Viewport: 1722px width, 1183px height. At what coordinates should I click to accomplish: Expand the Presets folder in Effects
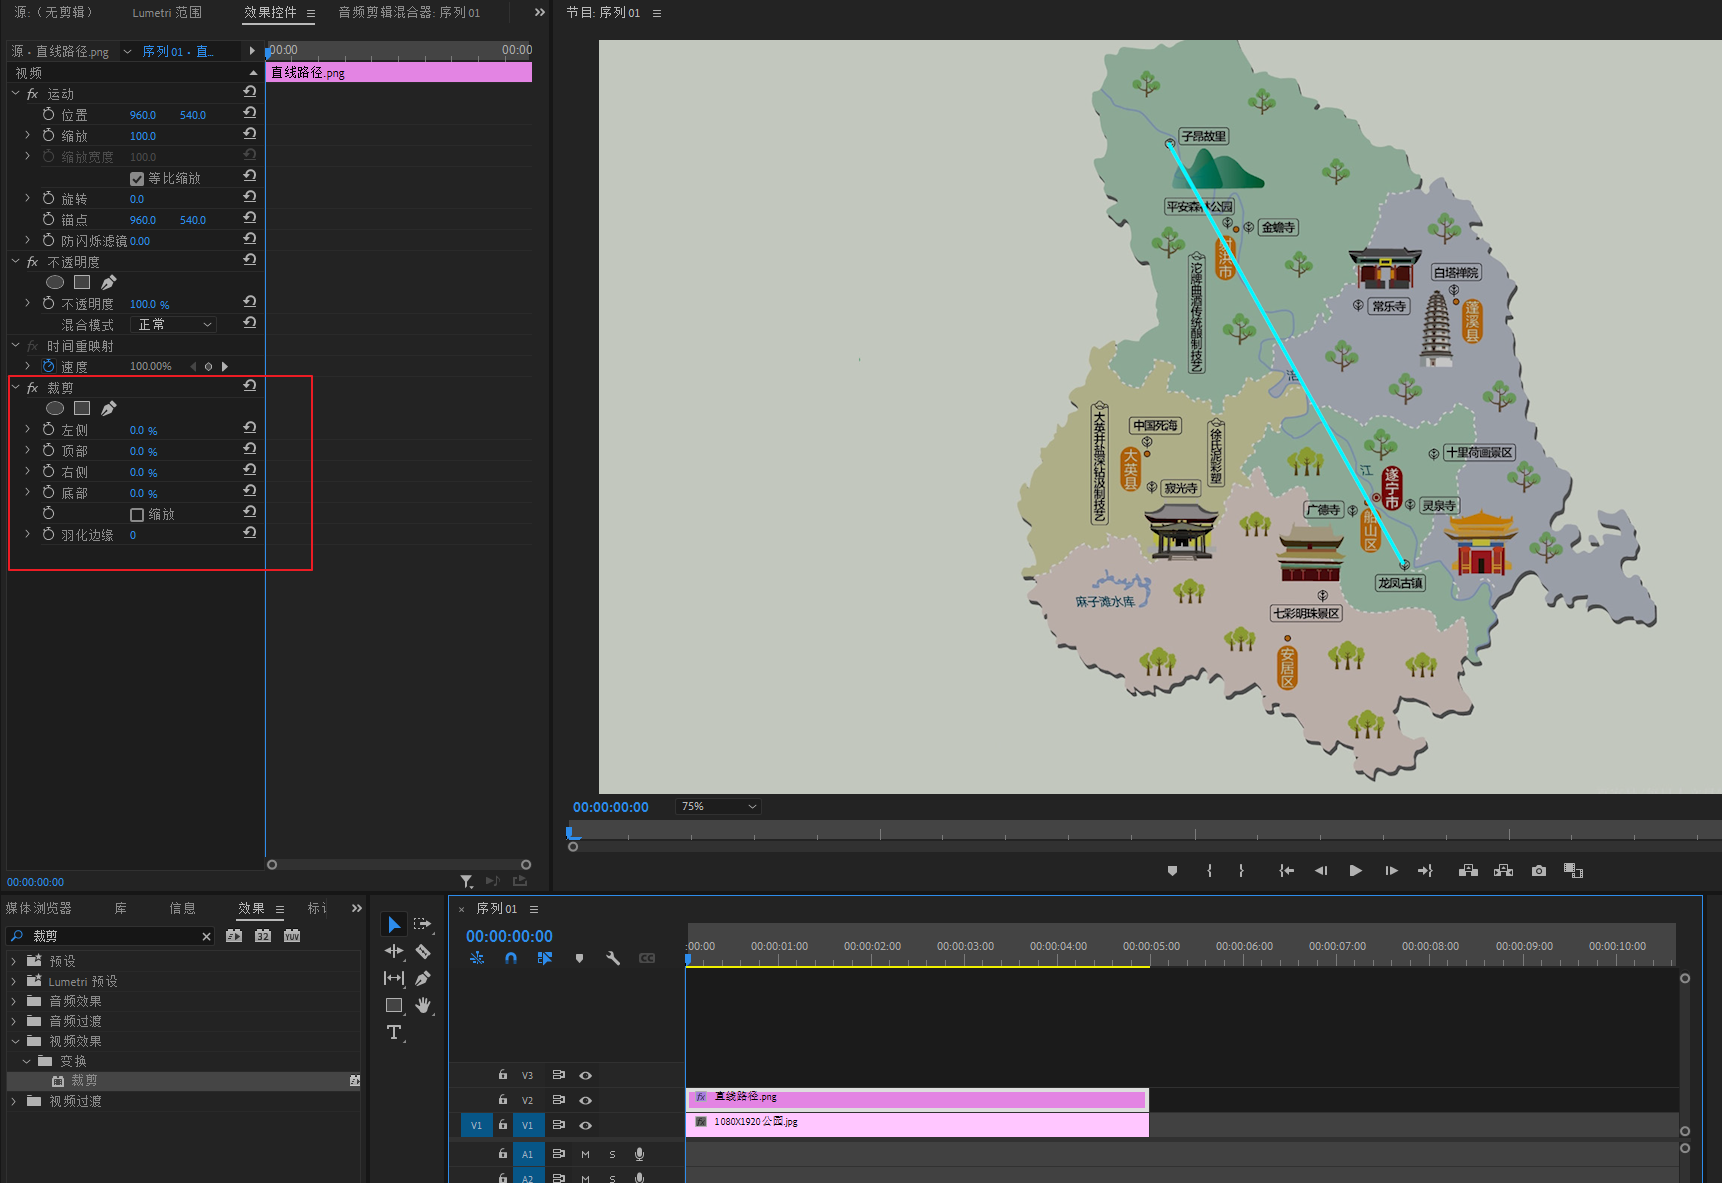14,961
